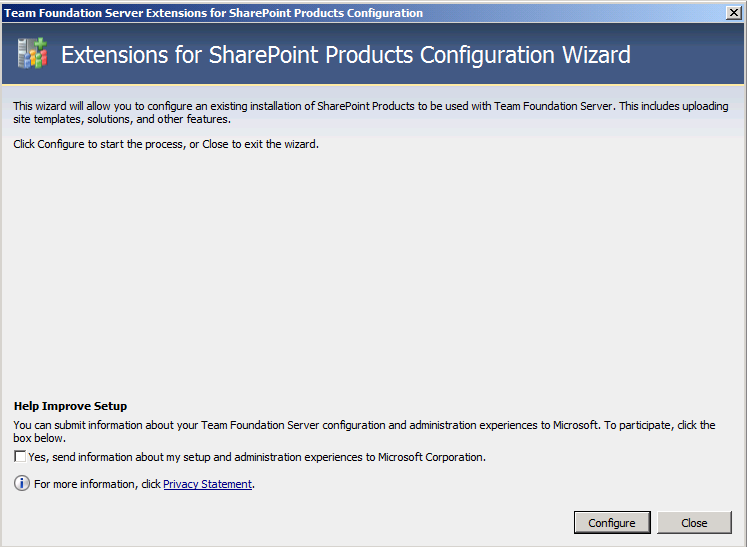Click the 'You can submit information' paragraph
Image resolution: width=747 pixels, height=547 pixels.
pyautogui.click(x=364, y=432)
